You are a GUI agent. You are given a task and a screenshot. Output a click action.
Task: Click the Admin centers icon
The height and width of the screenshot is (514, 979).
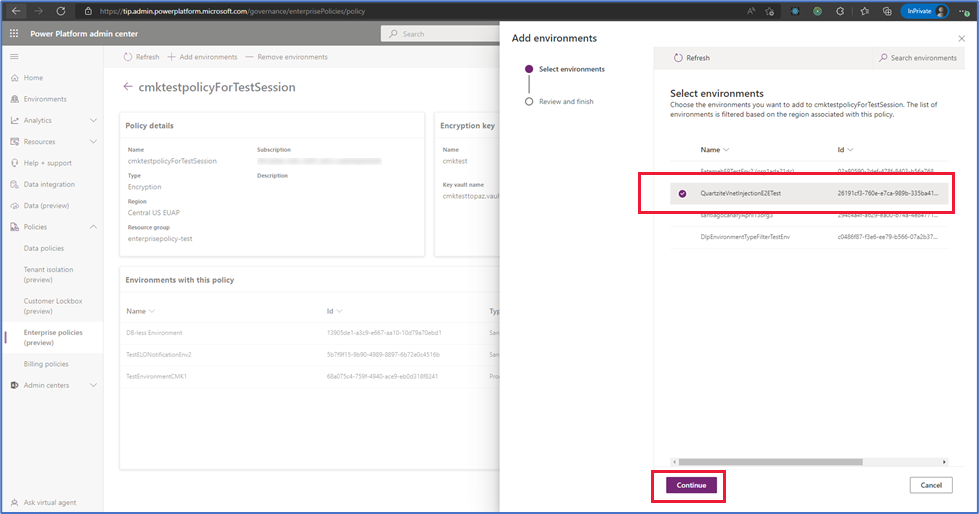tap(15, 385)
